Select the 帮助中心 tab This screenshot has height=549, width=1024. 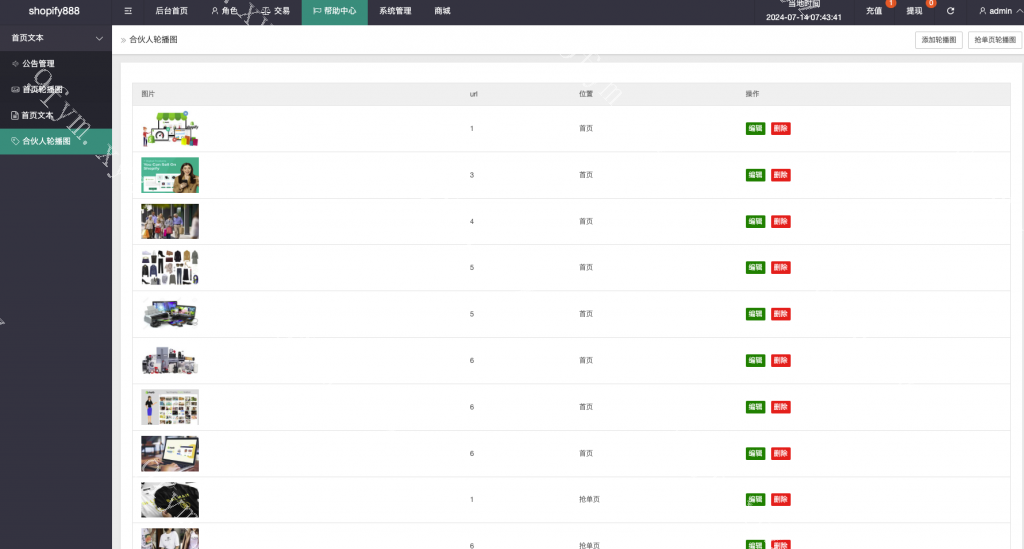pyautogui.click(x=334, y=11)
